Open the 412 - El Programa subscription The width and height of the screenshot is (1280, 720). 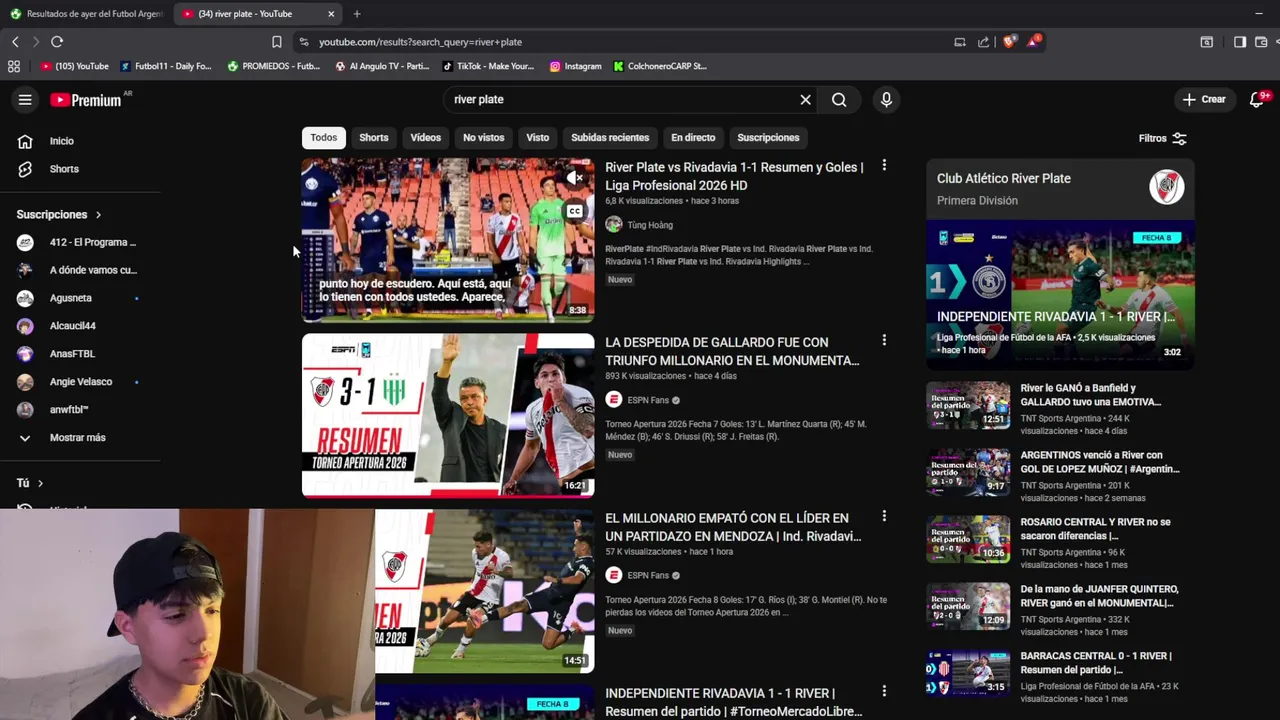tap(80, 242)
